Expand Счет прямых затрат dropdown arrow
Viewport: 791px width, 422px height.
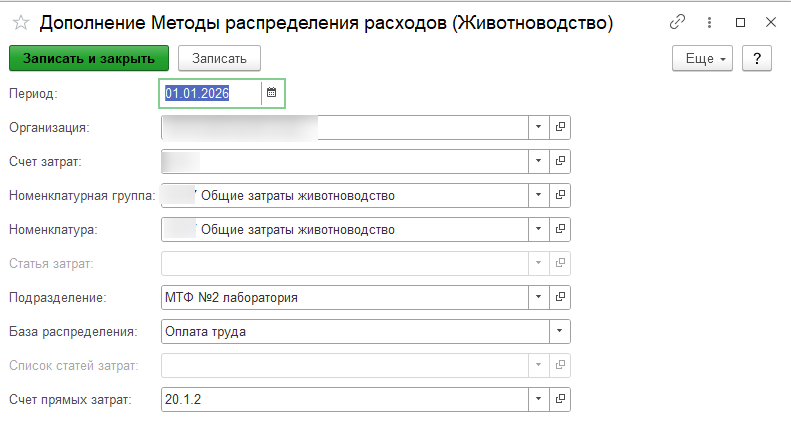point(539,399)
